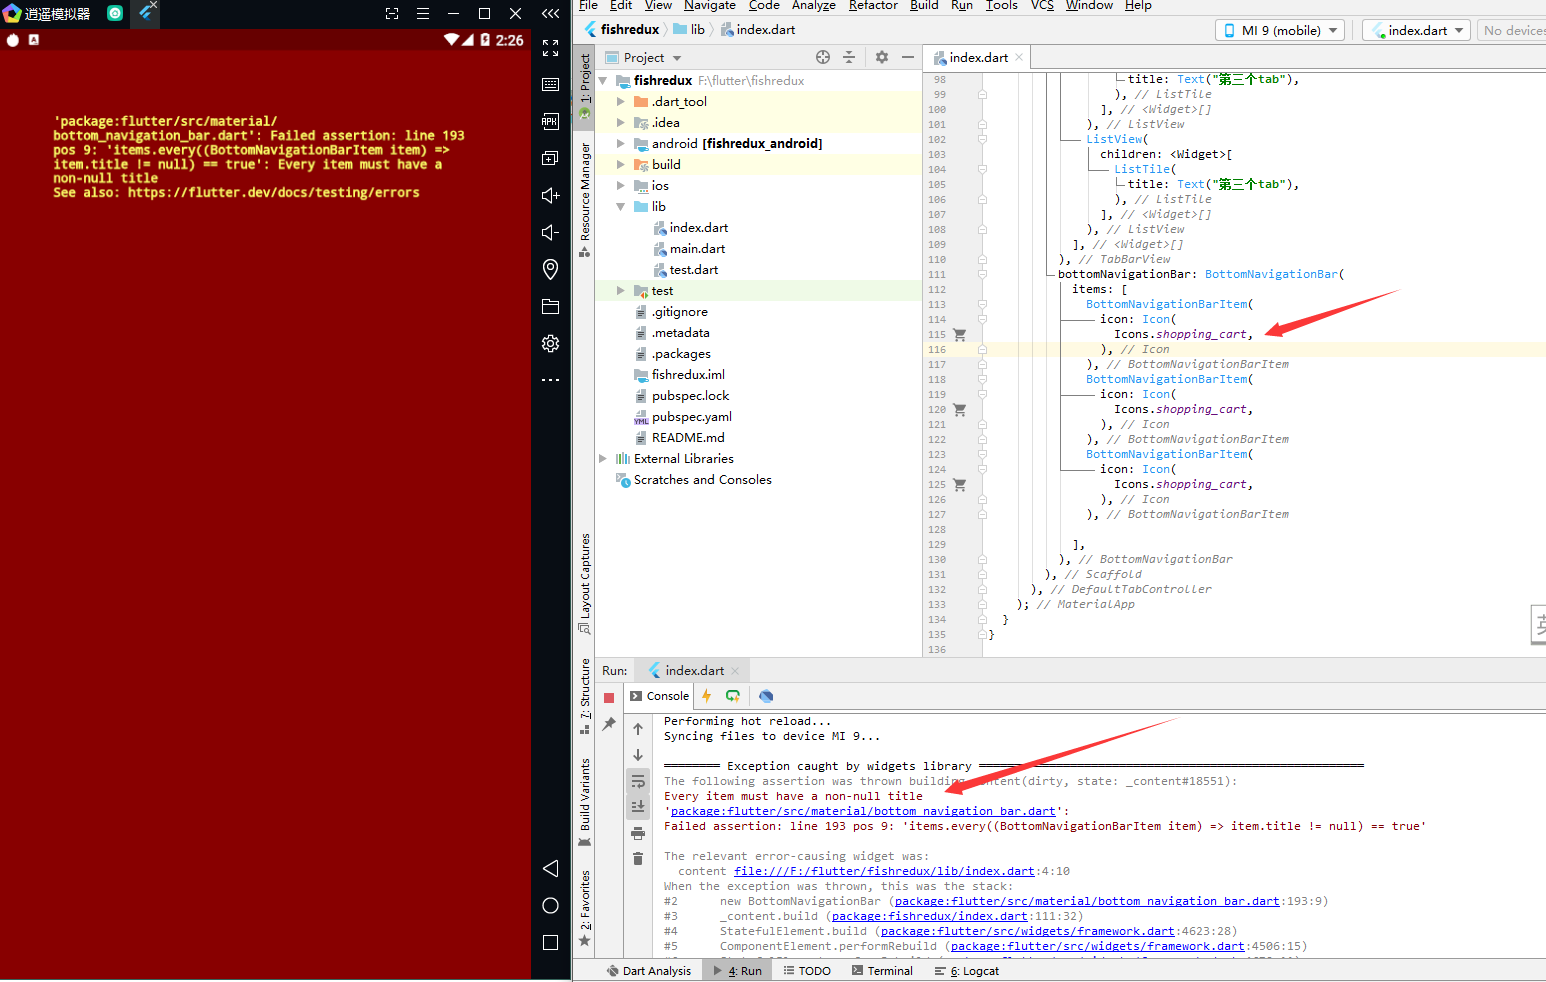Tap Android recent apps square button
This screenshot has height=982, width=1546.
pos(550,942)
